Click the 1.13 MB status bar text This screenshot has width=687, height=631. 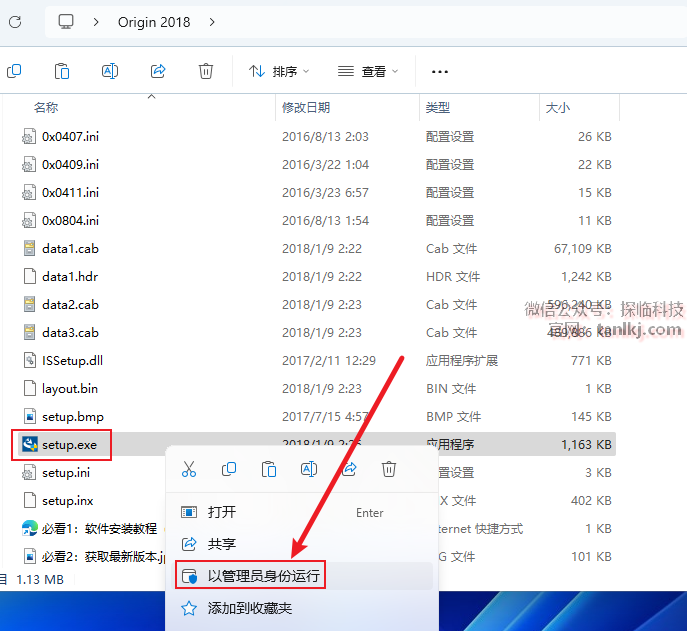coord(40,580)
